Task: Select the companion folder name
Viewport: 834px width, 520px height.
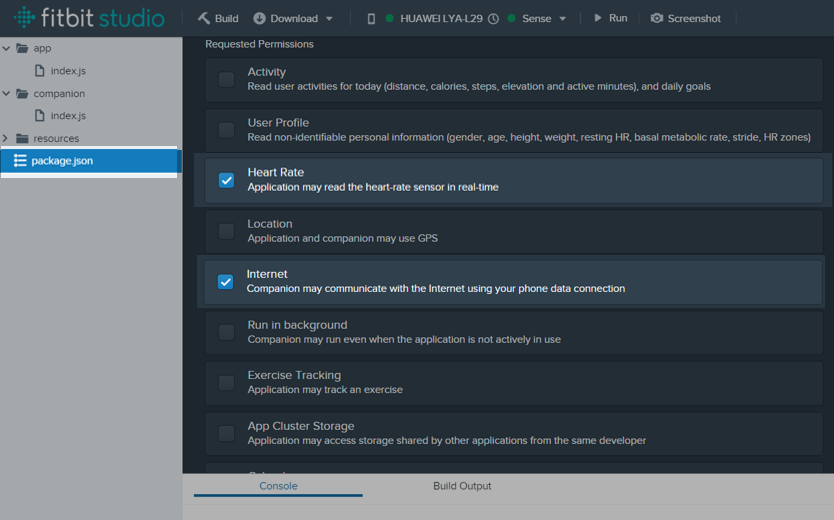Action: [x=59, y=94]
